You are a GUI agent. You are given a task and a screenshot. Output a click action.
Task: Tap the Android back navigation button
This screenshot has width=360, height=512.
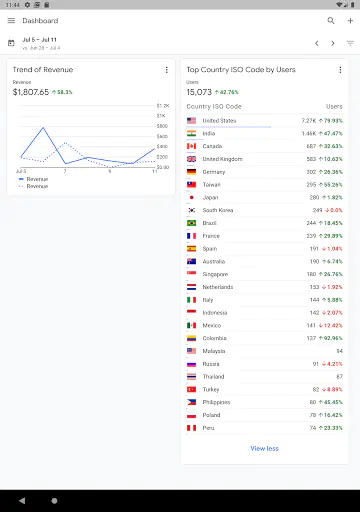click(x=22, y=500)
